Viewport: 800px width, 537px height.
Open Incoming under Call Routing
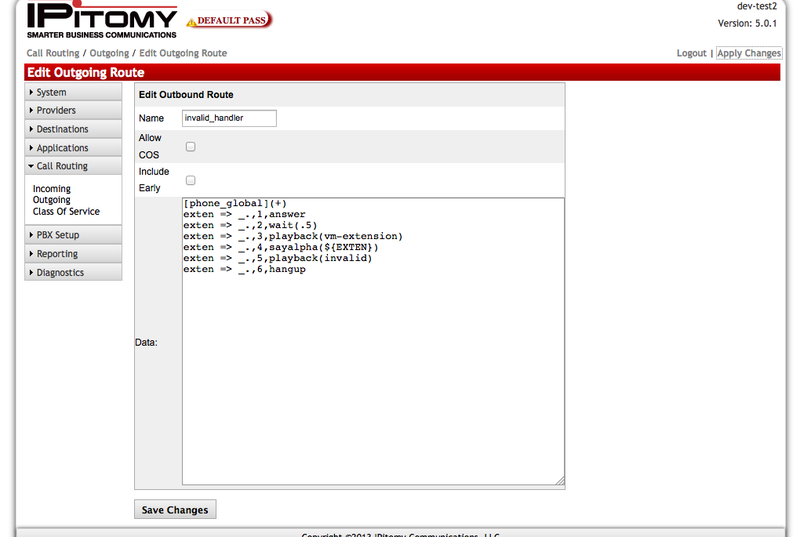[x=52, y=189]
